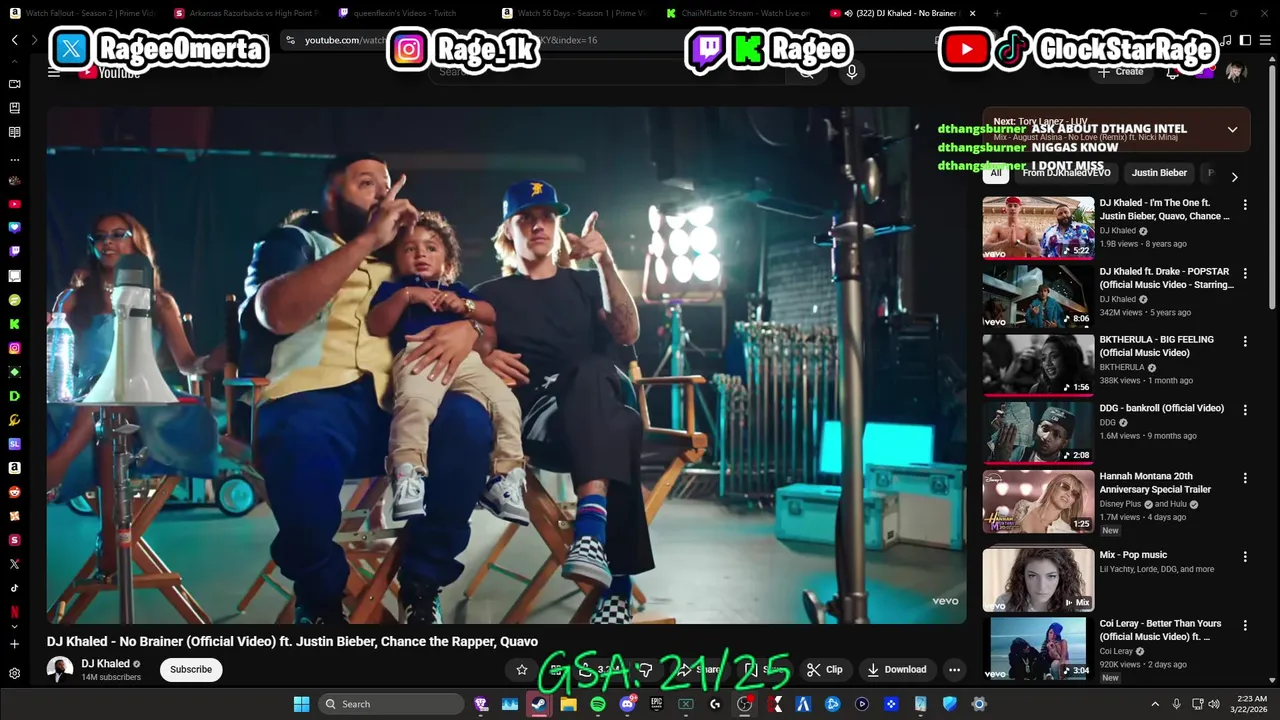Open a new browser tab with plus
The image size is (1280, 720).
(x=998, y=13)
